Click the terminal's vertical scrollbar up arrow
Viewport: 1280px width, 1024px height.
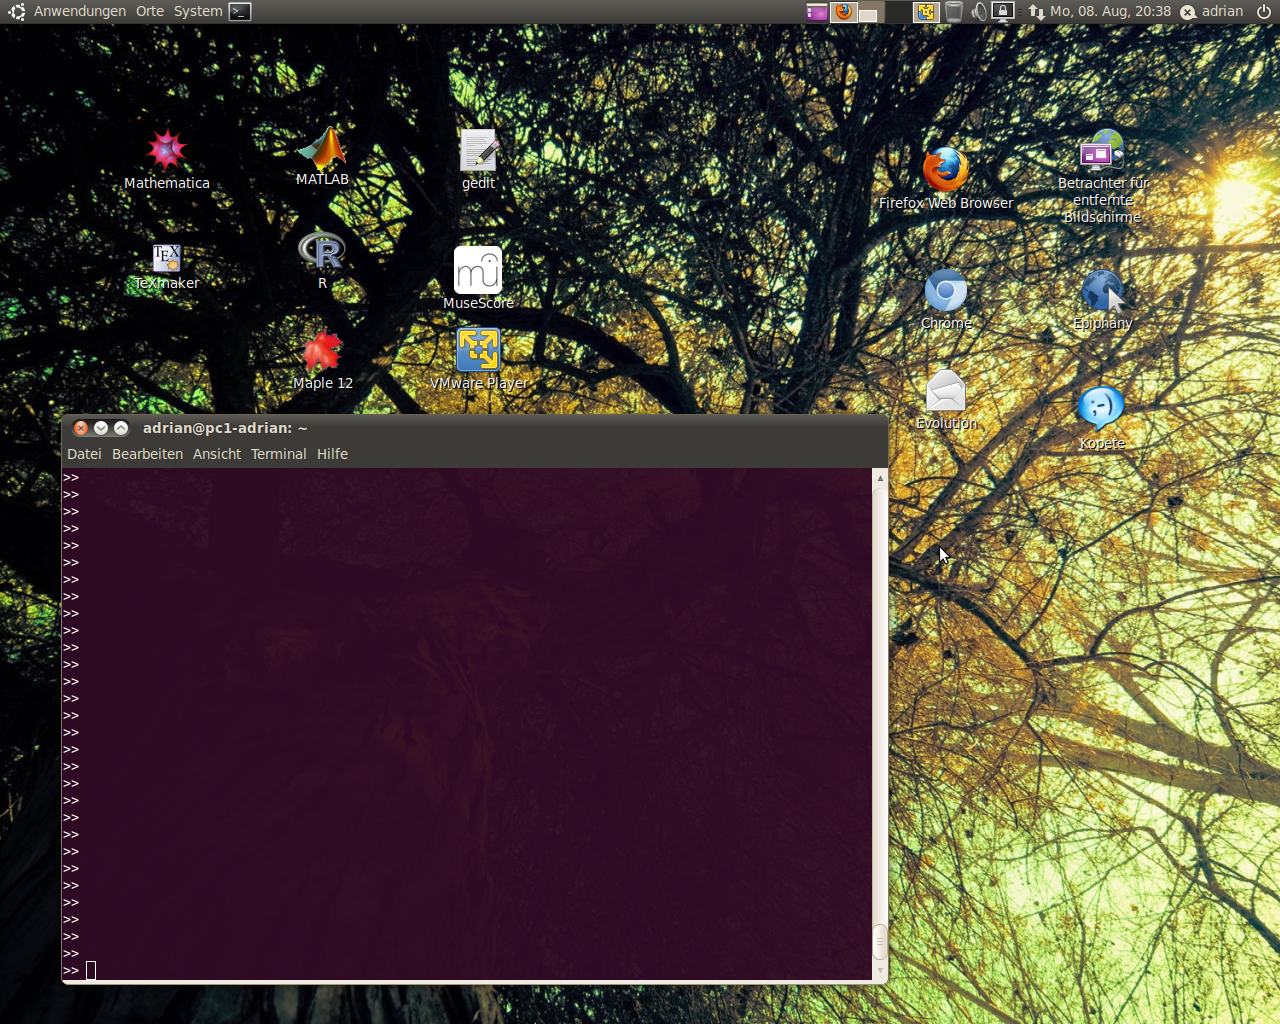pyautogui.click(x=880, y=479)
